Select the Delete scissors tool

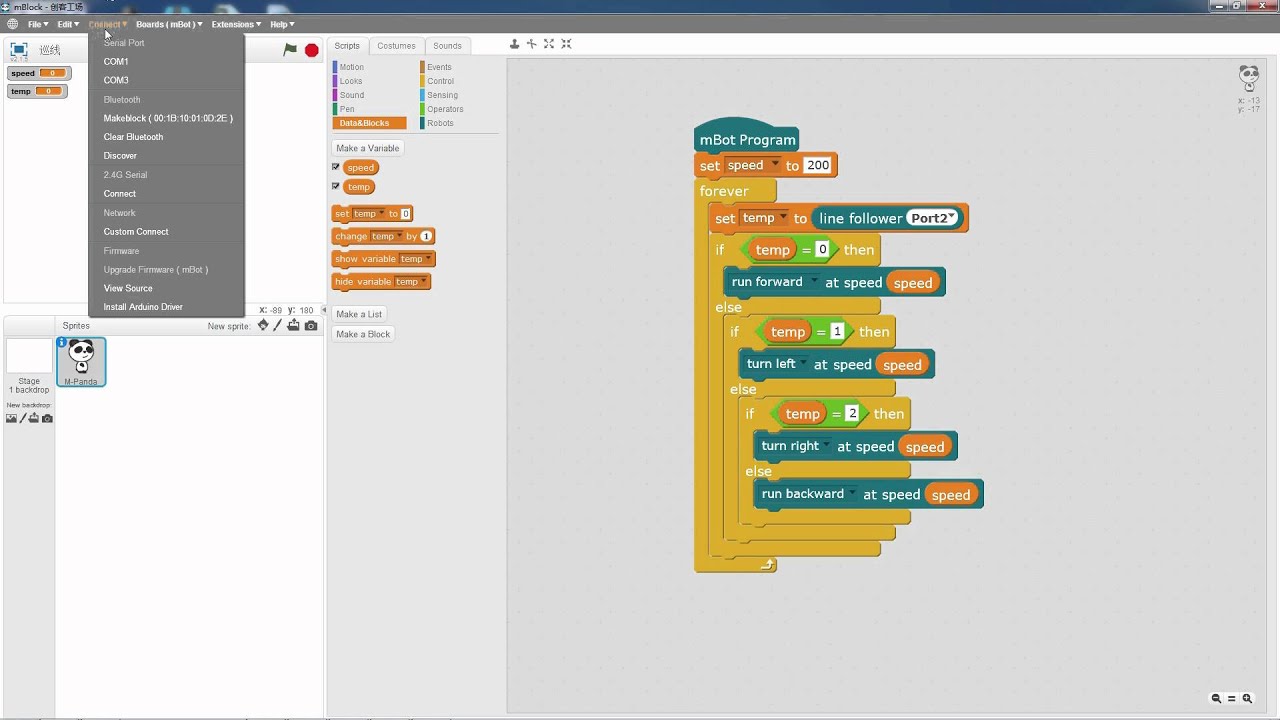(531, 44)
